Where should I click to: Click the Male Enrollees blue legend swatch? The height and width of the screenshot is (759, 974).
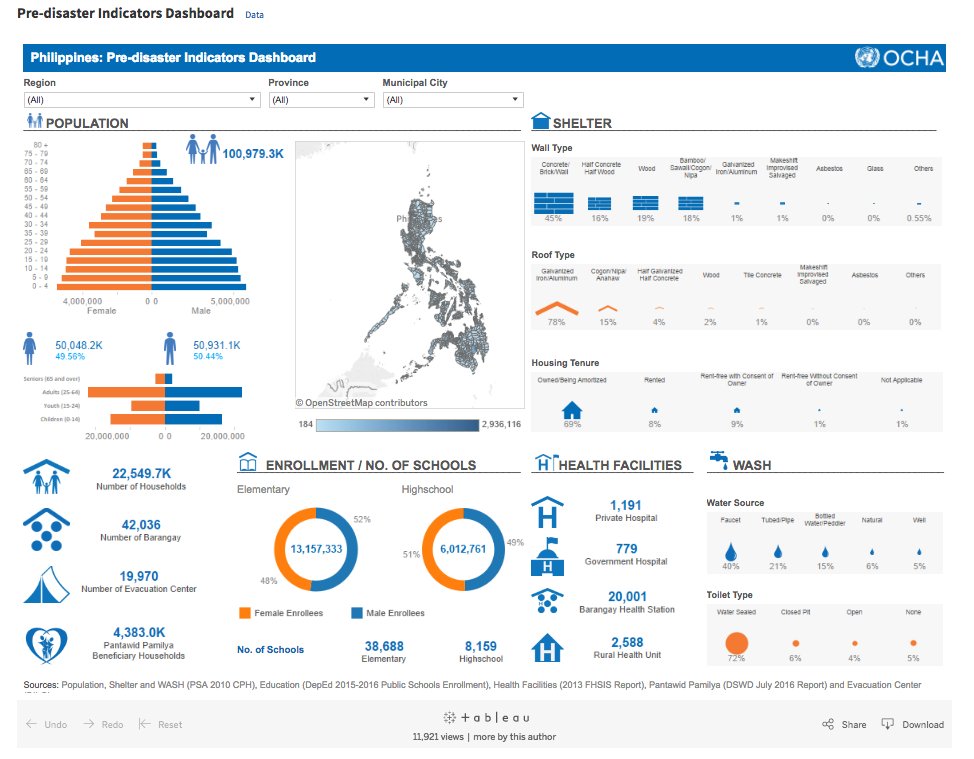pyautogui.click(x=357, y=613)
